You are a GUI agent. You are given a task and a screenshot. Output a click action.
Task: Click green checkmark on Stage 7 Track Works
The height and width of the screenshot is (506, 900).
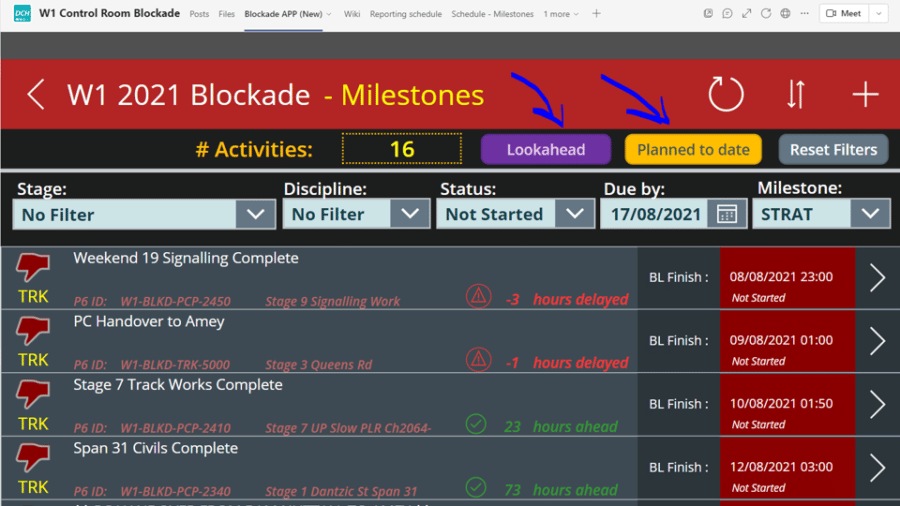(476, 425)
